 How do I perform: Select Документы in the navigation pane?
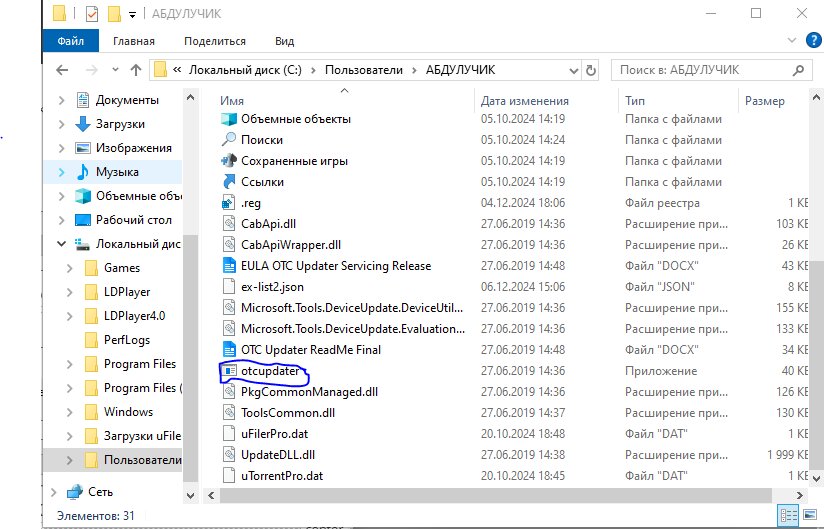click(x=127, y=100)
